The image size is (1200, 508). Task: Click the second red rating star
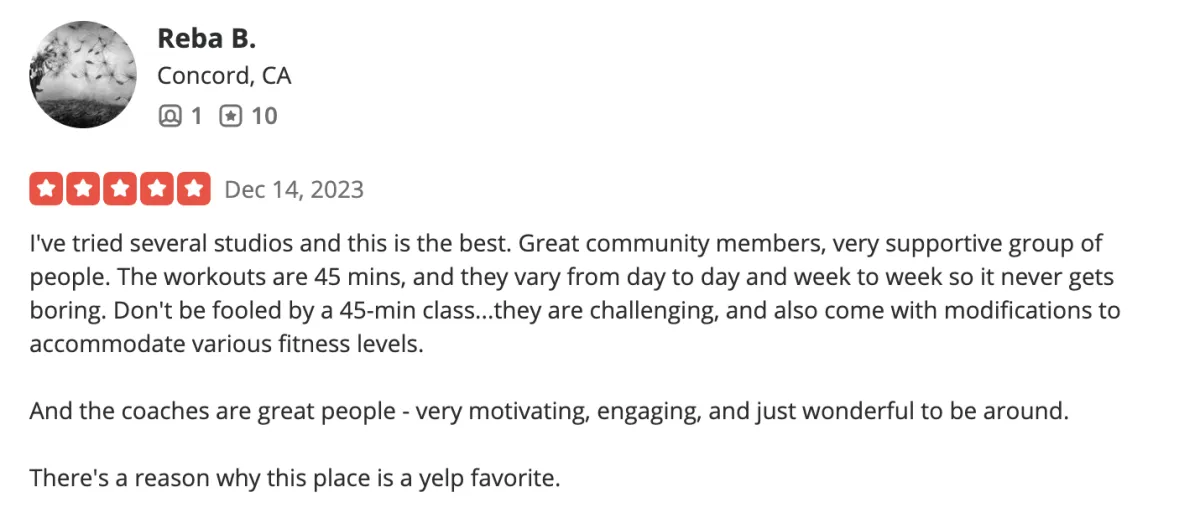[83, 189]
